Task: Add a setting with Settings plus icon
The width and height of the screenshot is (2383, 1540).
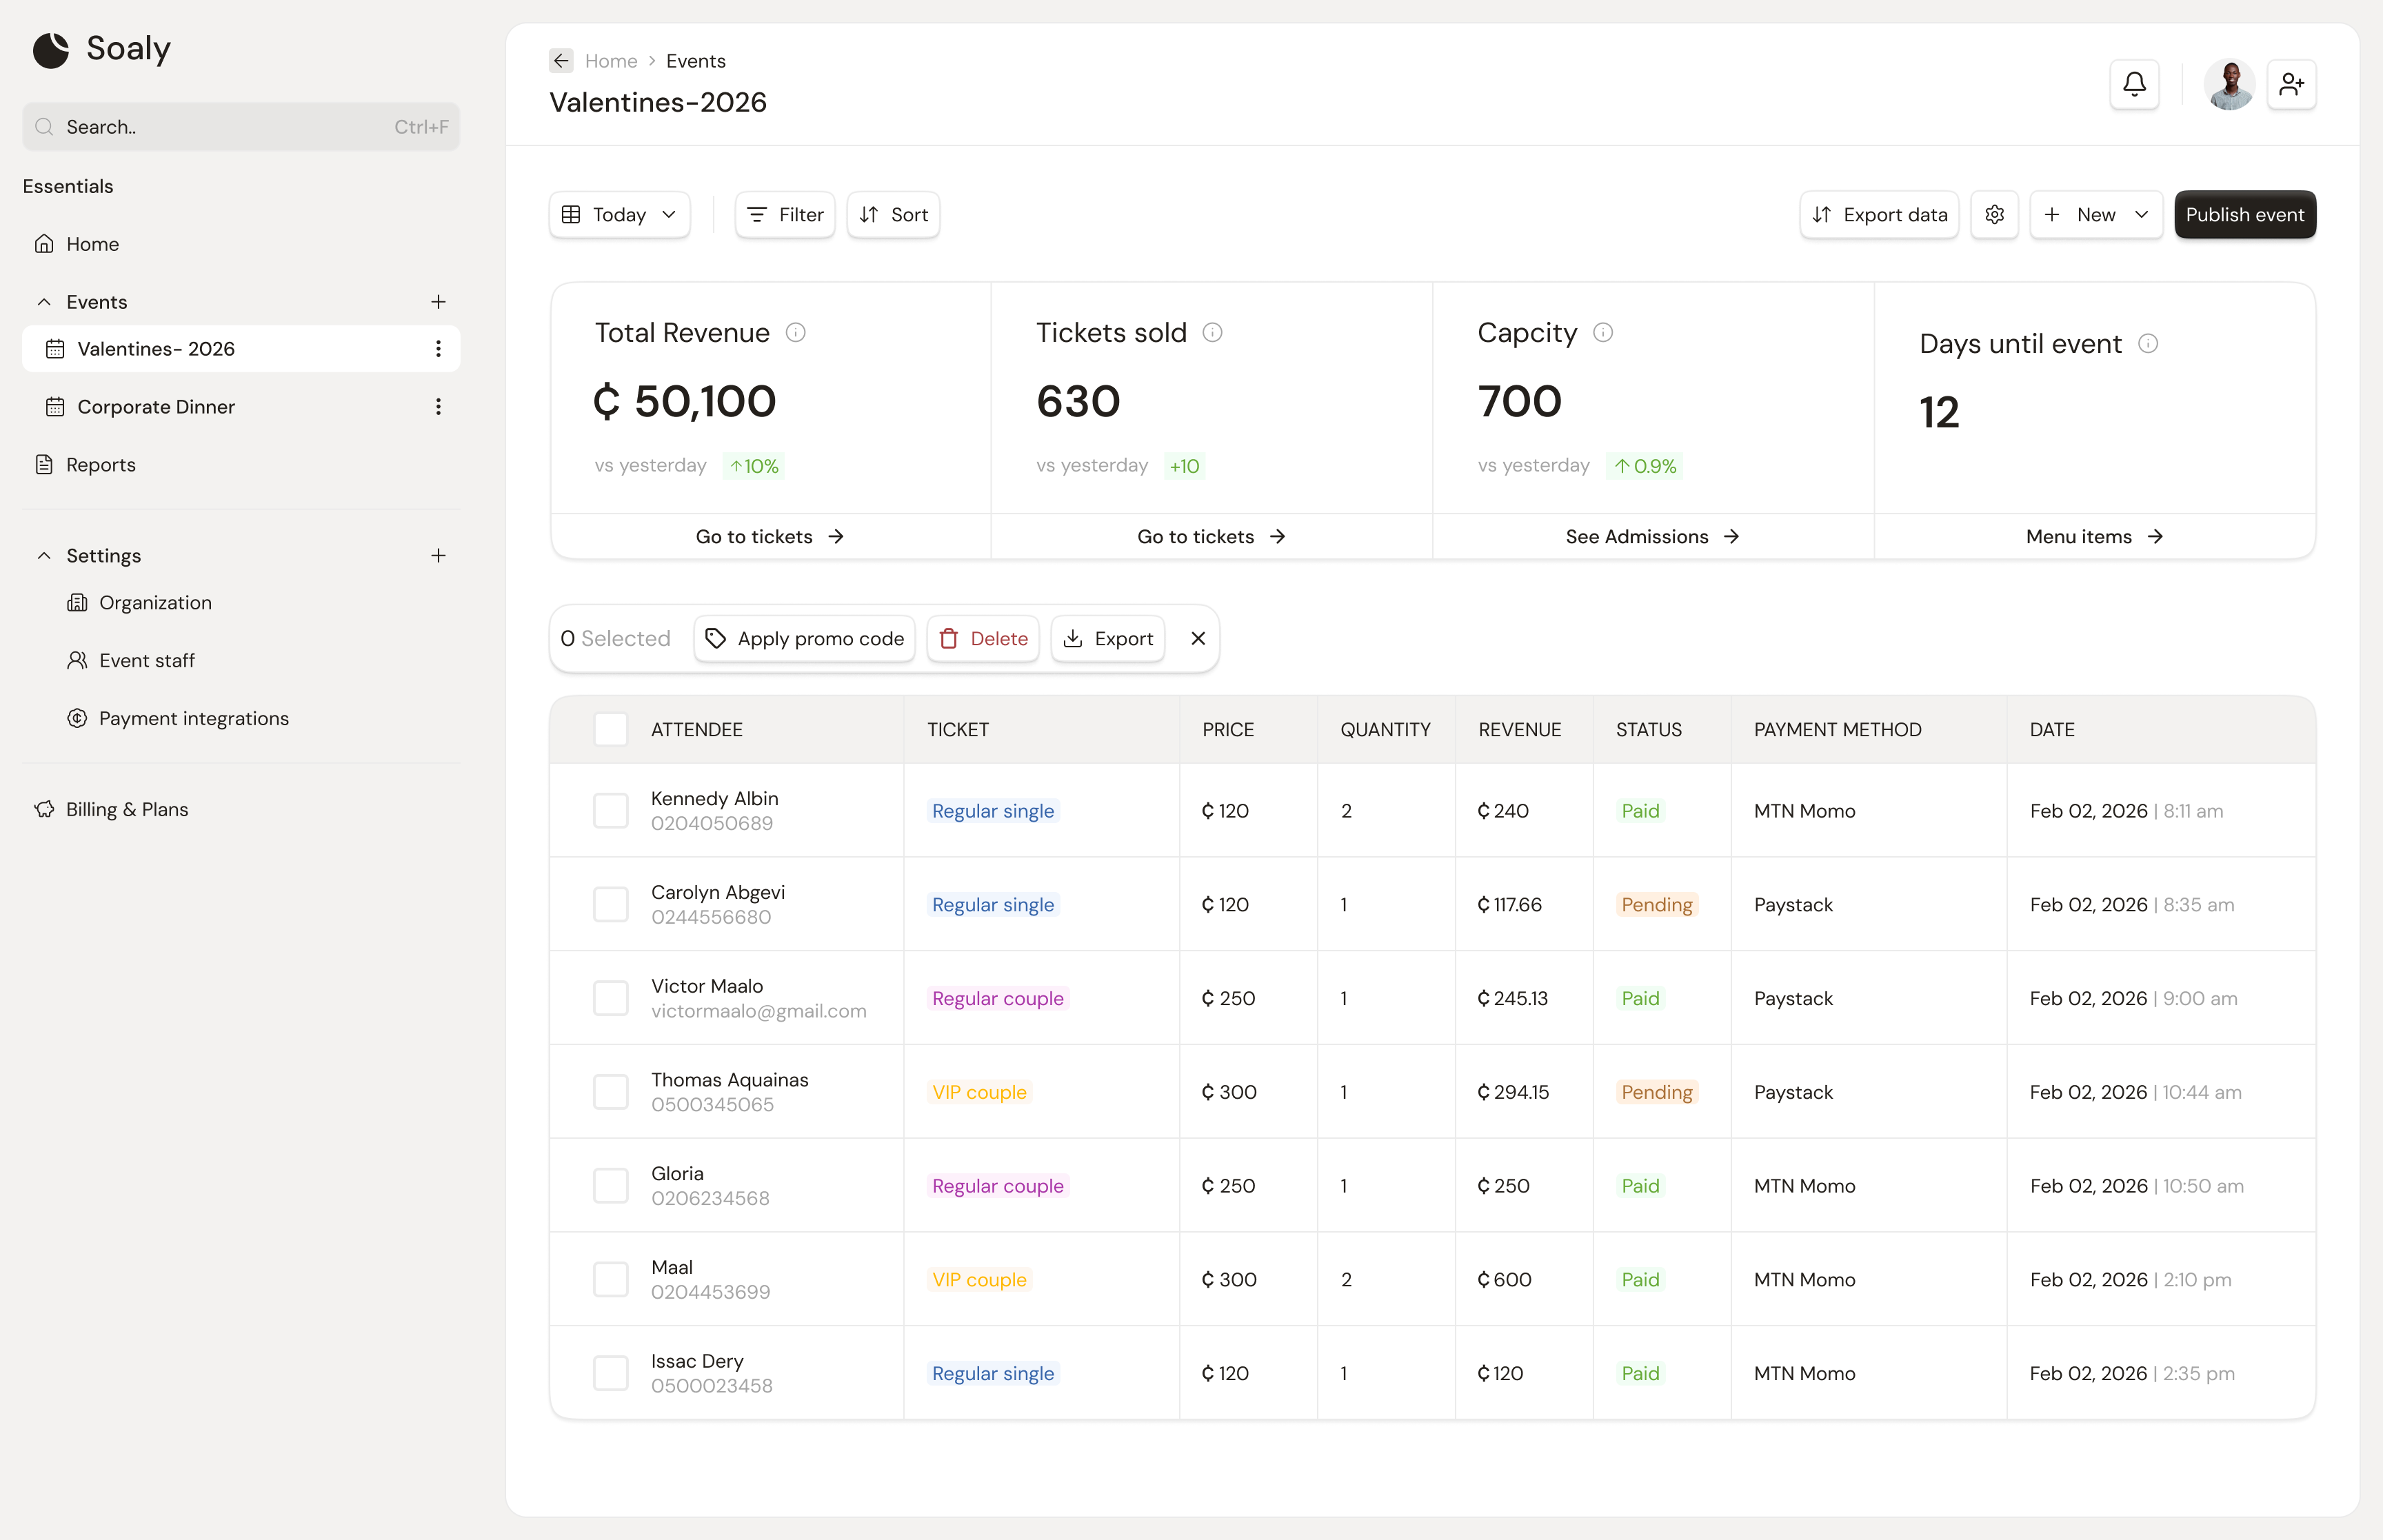Action: click(x=438, y=556)
